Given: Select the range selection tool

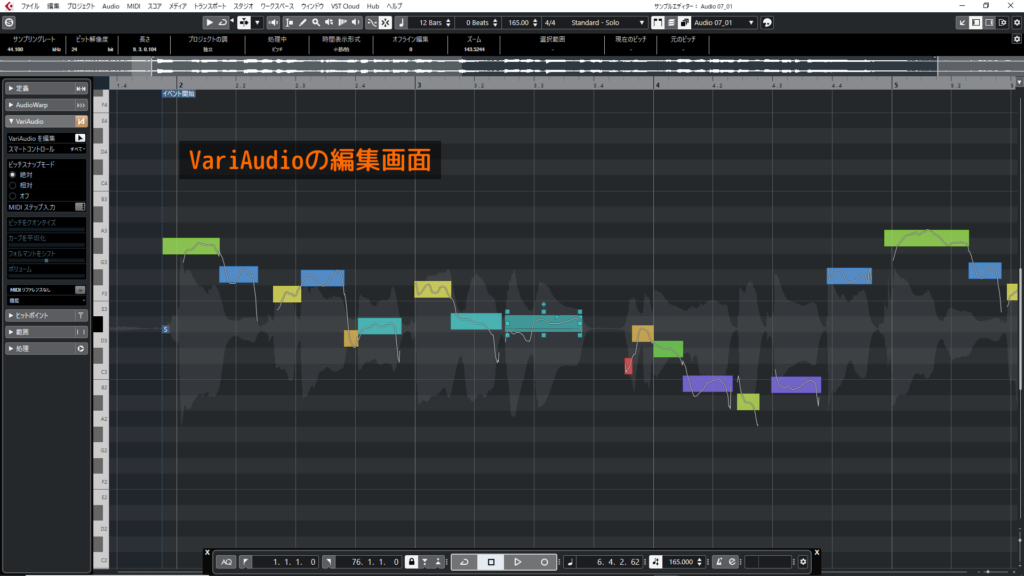Looking at the screenshot, I should tap(289, 23).
